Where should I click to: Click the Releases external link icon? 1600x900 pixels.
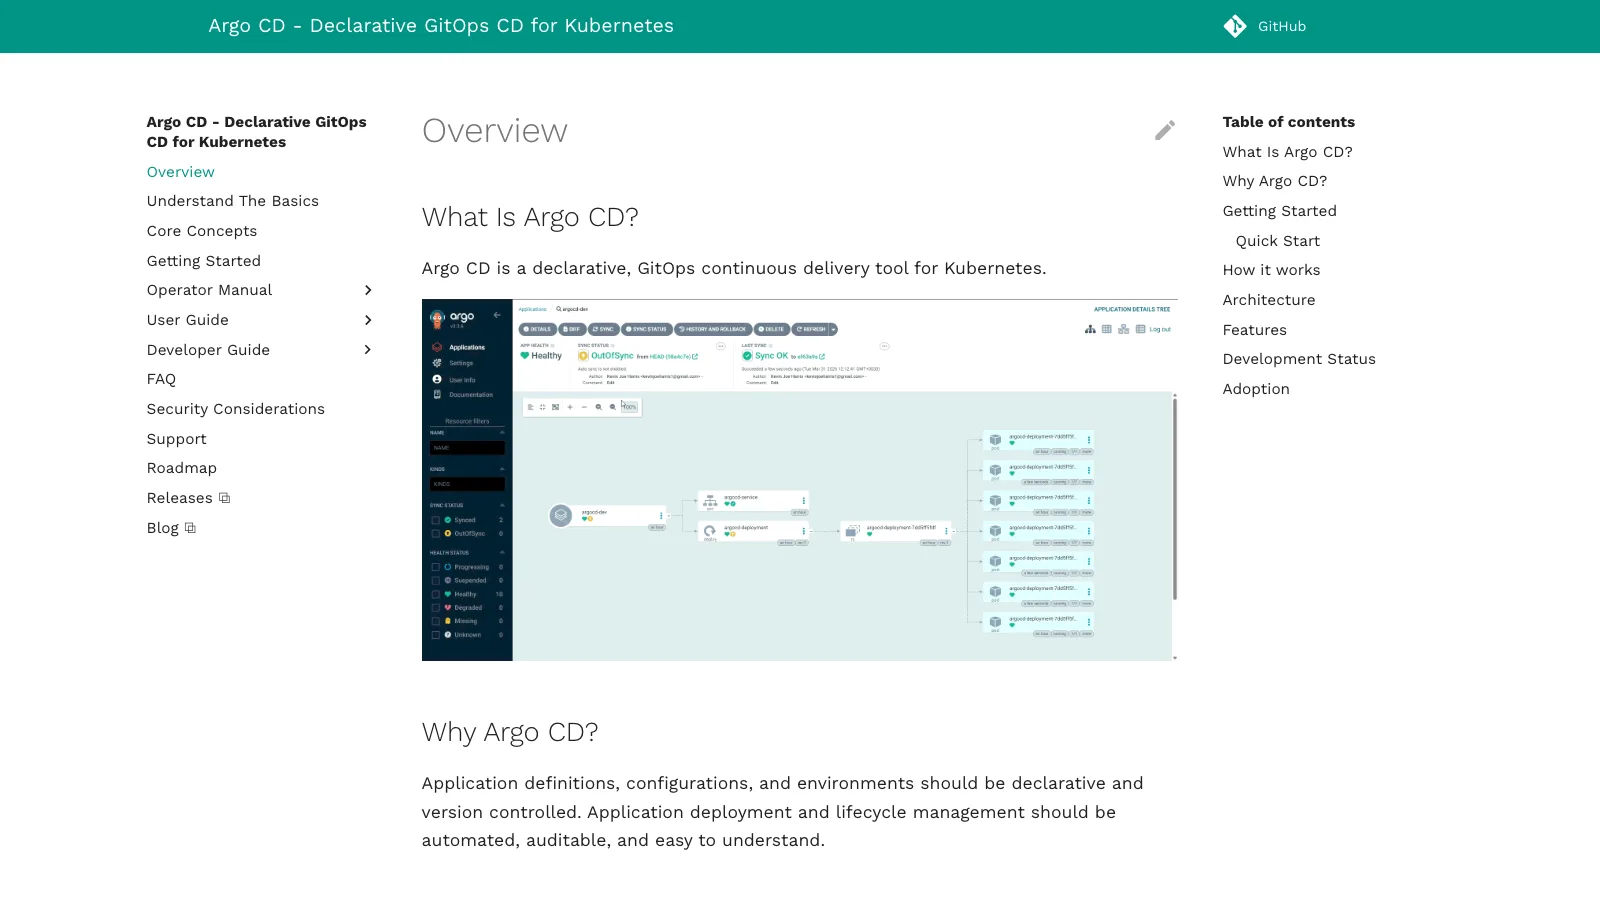[x=225, y=498]
